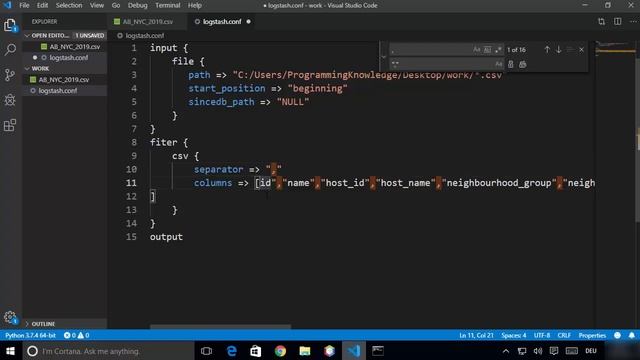This screenshot has width=640, height=360.
Task: Open the Help menu
Action: (x=195, y=5)
